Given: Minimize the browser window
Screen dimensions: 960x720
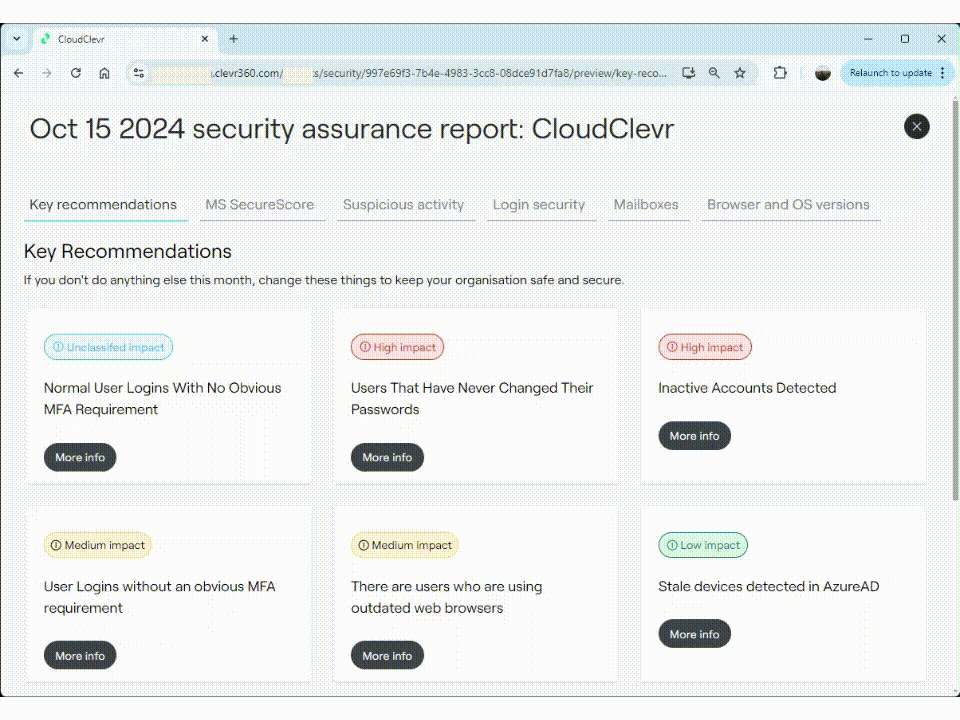Looking at the screenshot, I should coord(868,39).
